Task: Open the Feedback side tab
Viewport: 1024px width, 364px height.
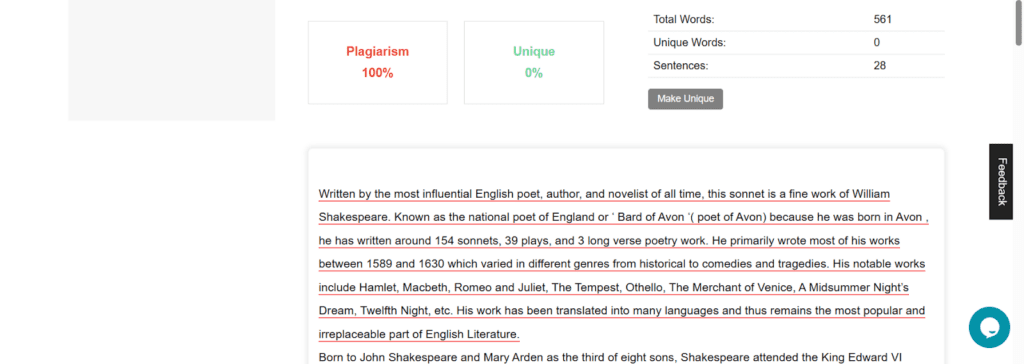Action: click(1000, 182)
